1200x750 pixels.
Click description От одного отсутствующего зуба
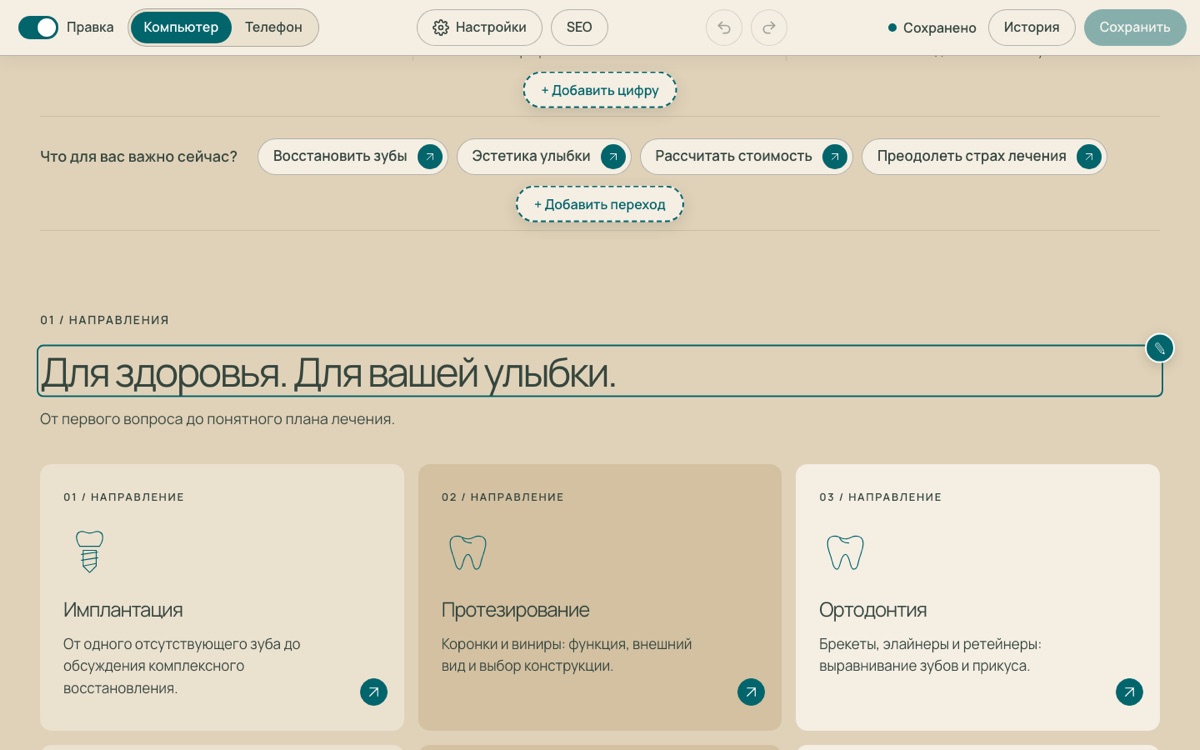pyautogui.click(x=182, y=666)
